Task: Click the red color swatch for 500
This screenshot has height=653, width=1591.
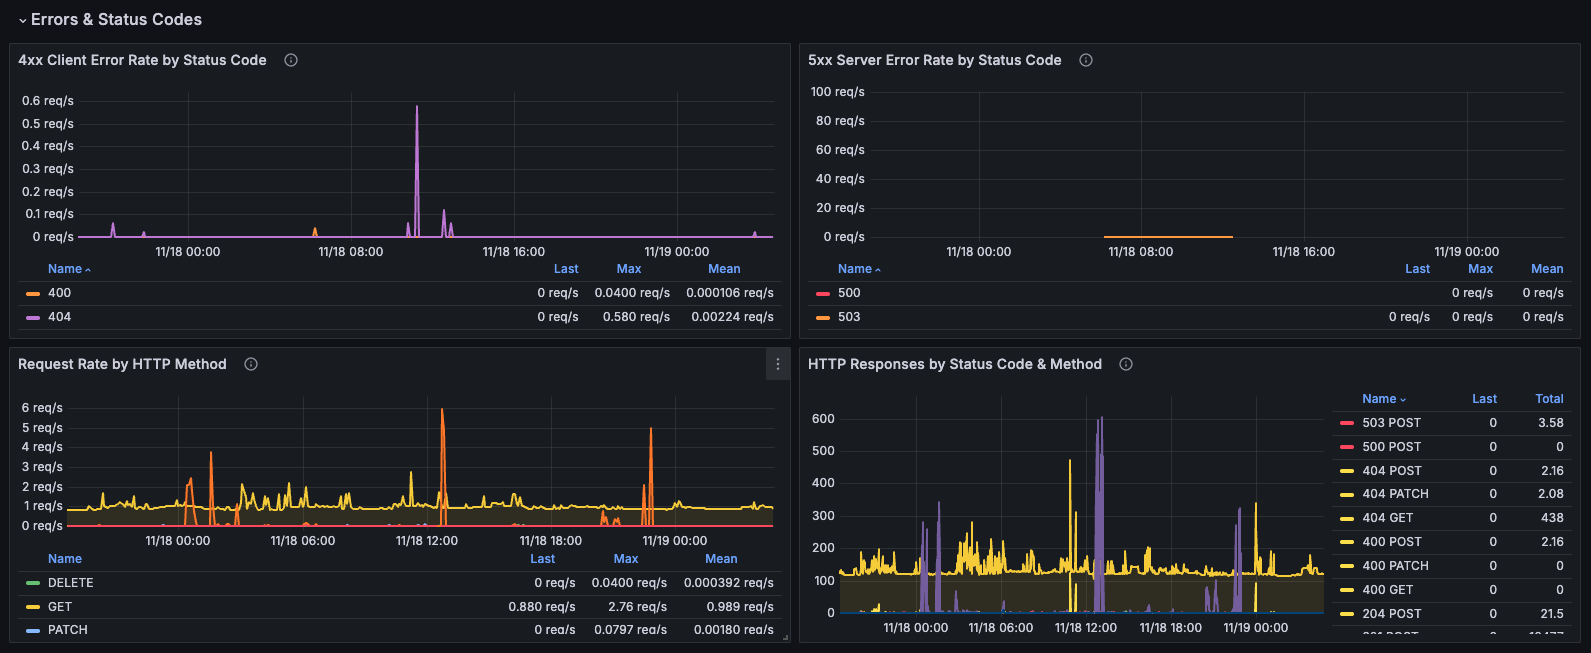Action: [823, 294]
